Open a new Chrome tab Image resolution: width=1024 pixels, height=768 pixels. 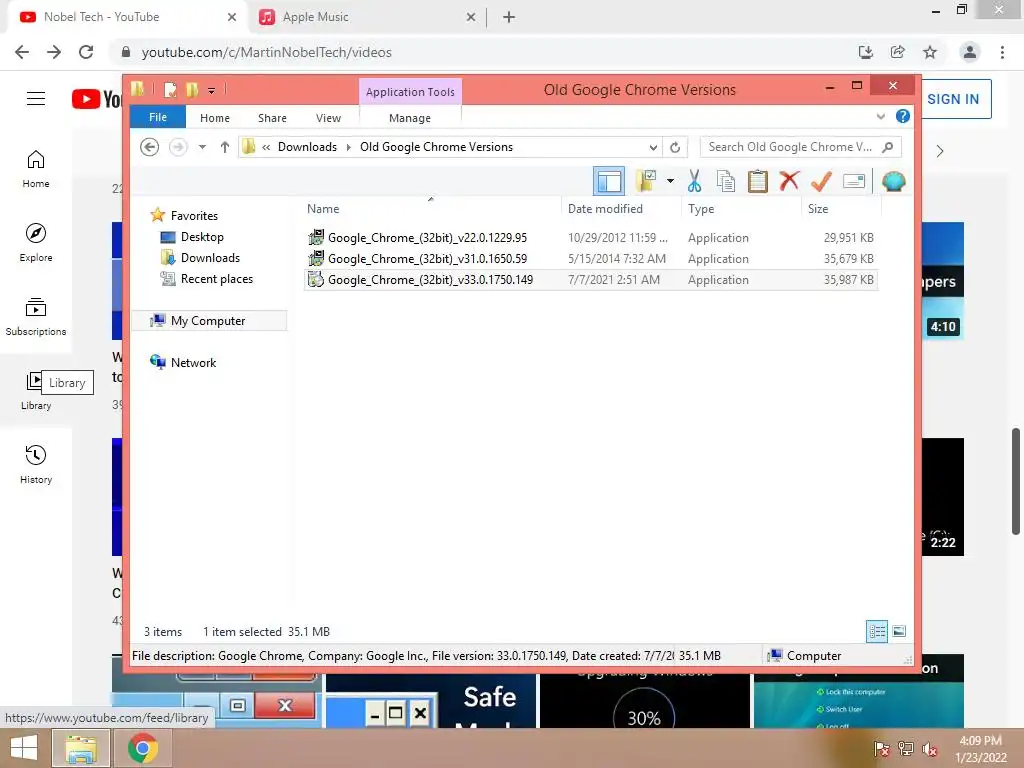(509, 17)
